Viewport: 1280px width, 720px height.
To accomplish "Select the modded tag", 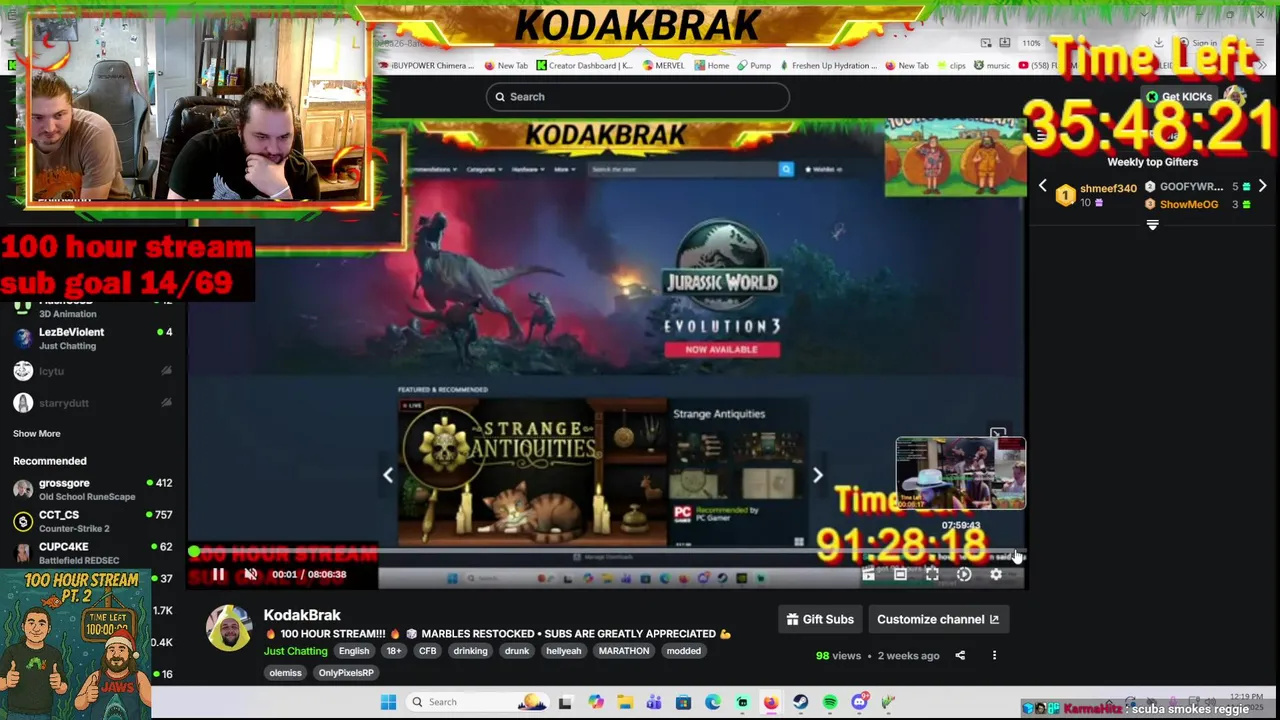I will tap(684, 651).
